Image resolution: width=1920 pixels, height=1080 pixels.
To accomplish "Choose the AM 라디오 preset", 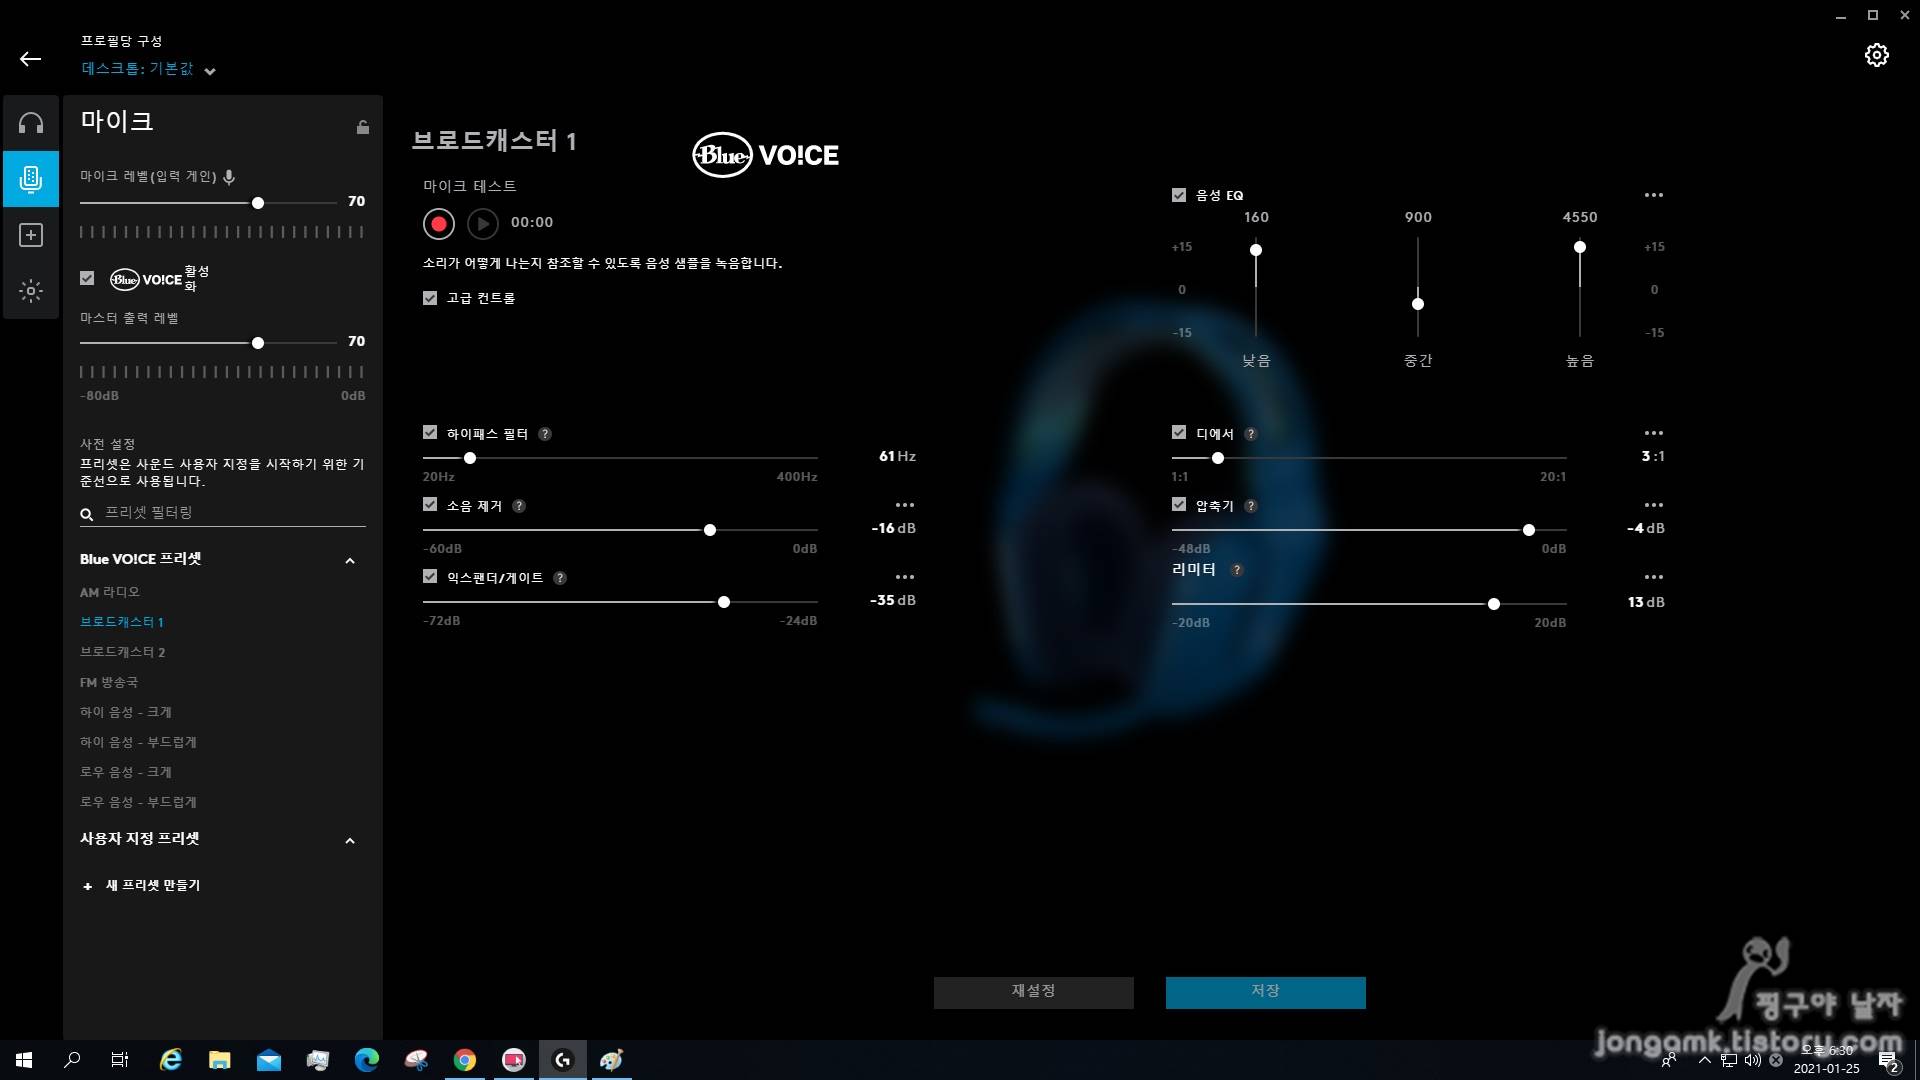I will [x=110, y=592].
